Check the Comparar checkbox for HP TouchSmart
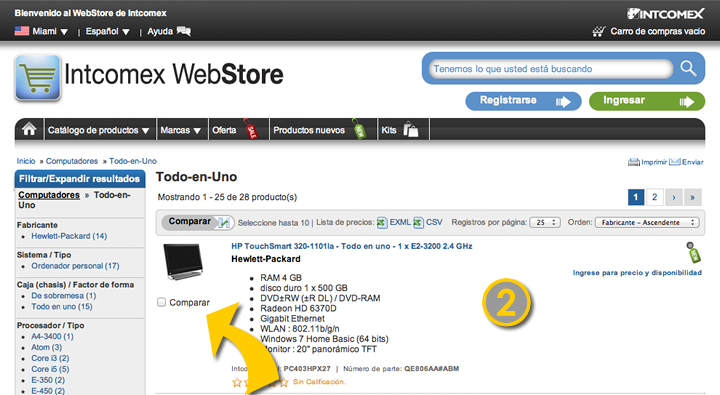Viewport: 720px width, 395px height. point(161,302)
